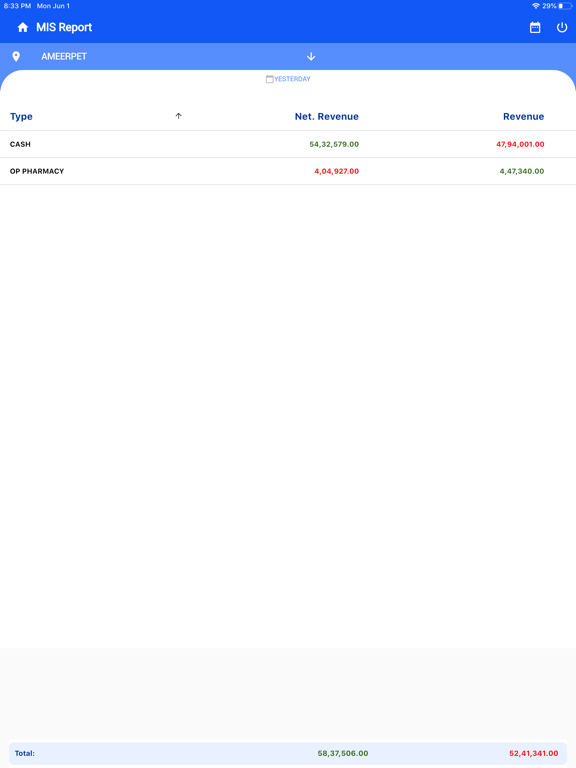Select the OP PHARMACY row label
This screenshot has height=768, width=576.
click(x=37, y=171)
